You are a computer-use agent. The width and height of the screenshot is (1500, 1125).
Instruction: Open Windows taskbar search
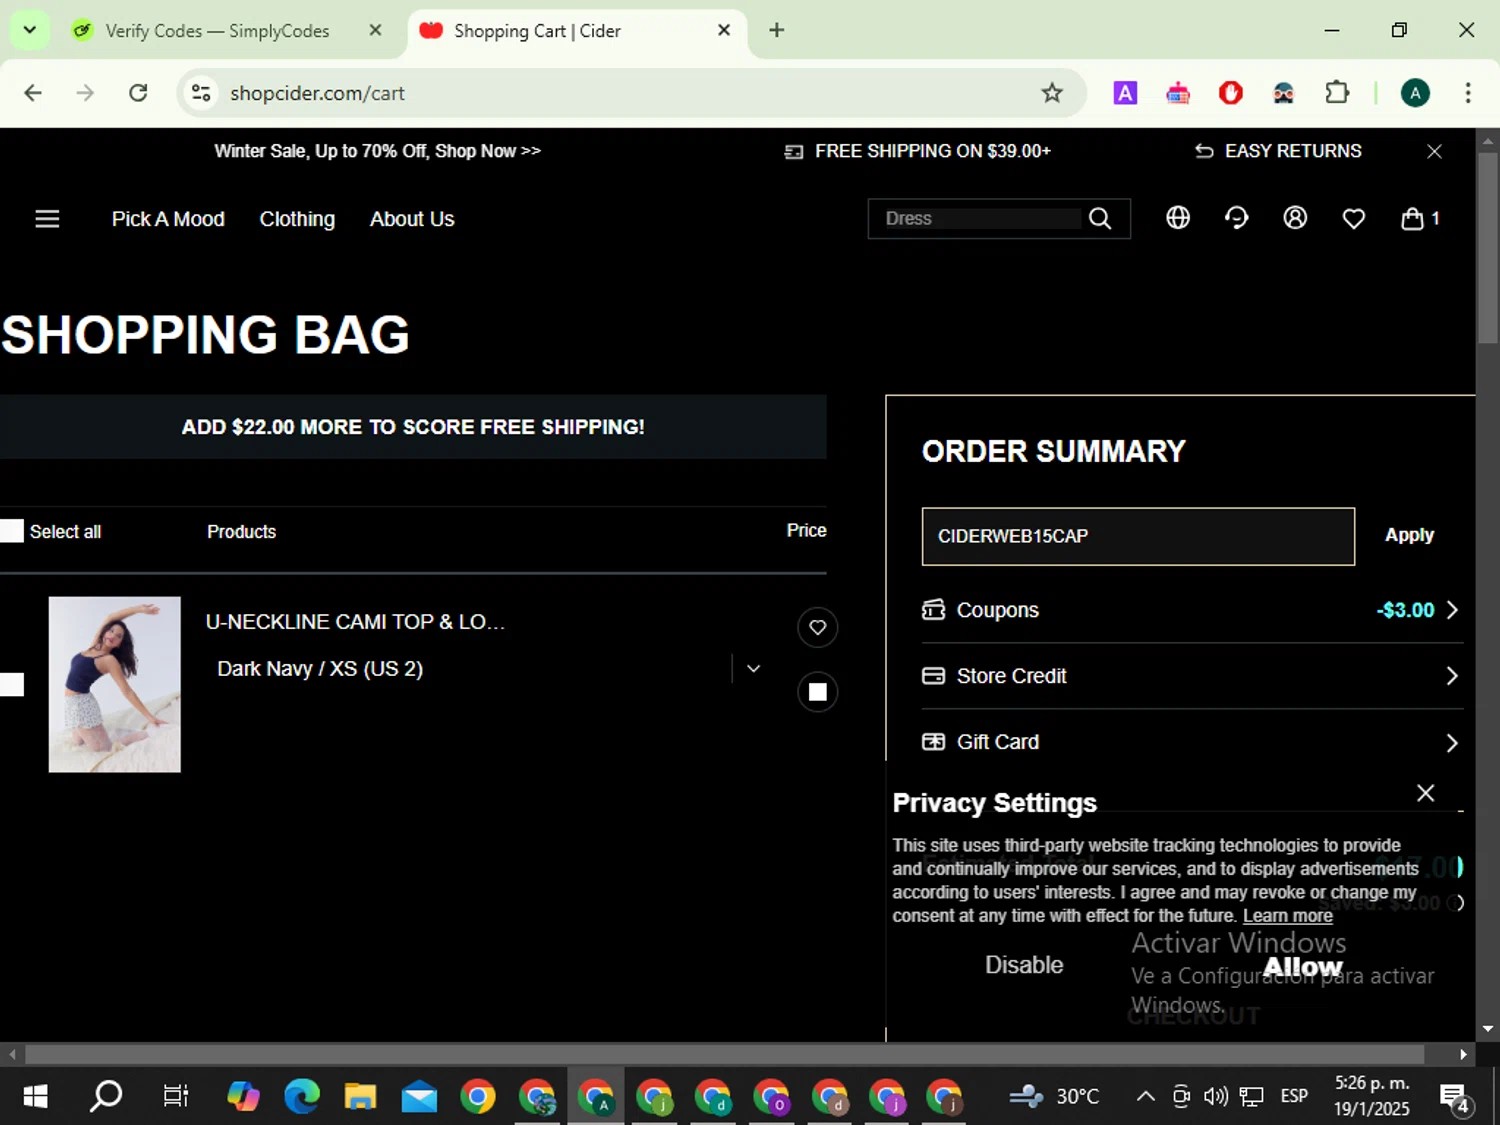106,1097
